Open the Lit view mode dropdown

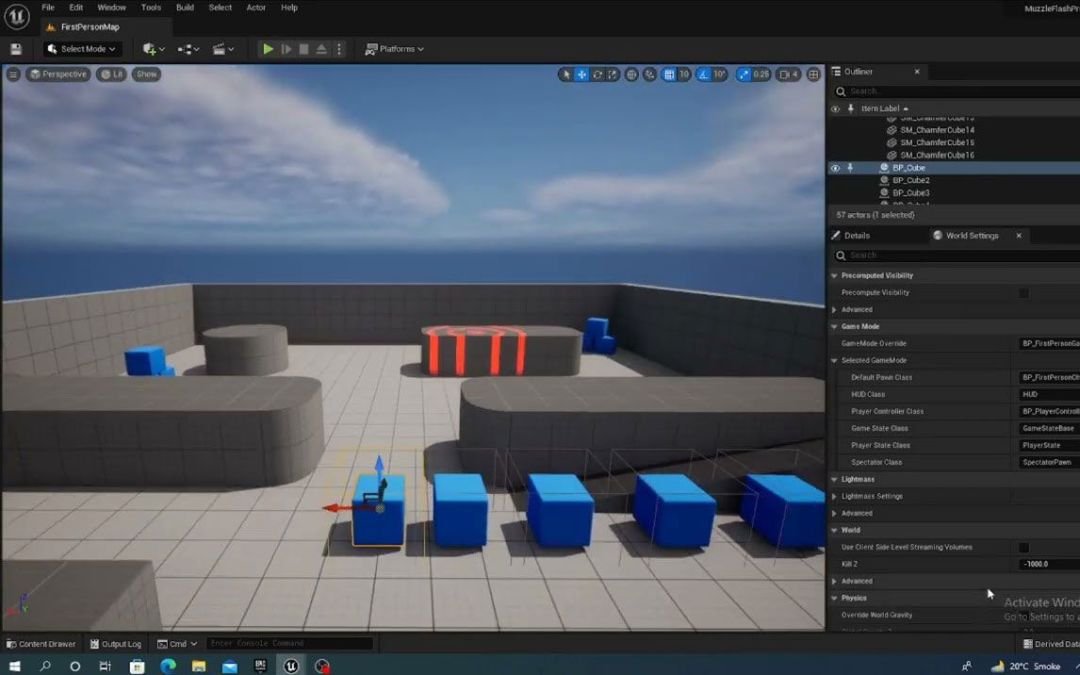(x=111, y=74)
